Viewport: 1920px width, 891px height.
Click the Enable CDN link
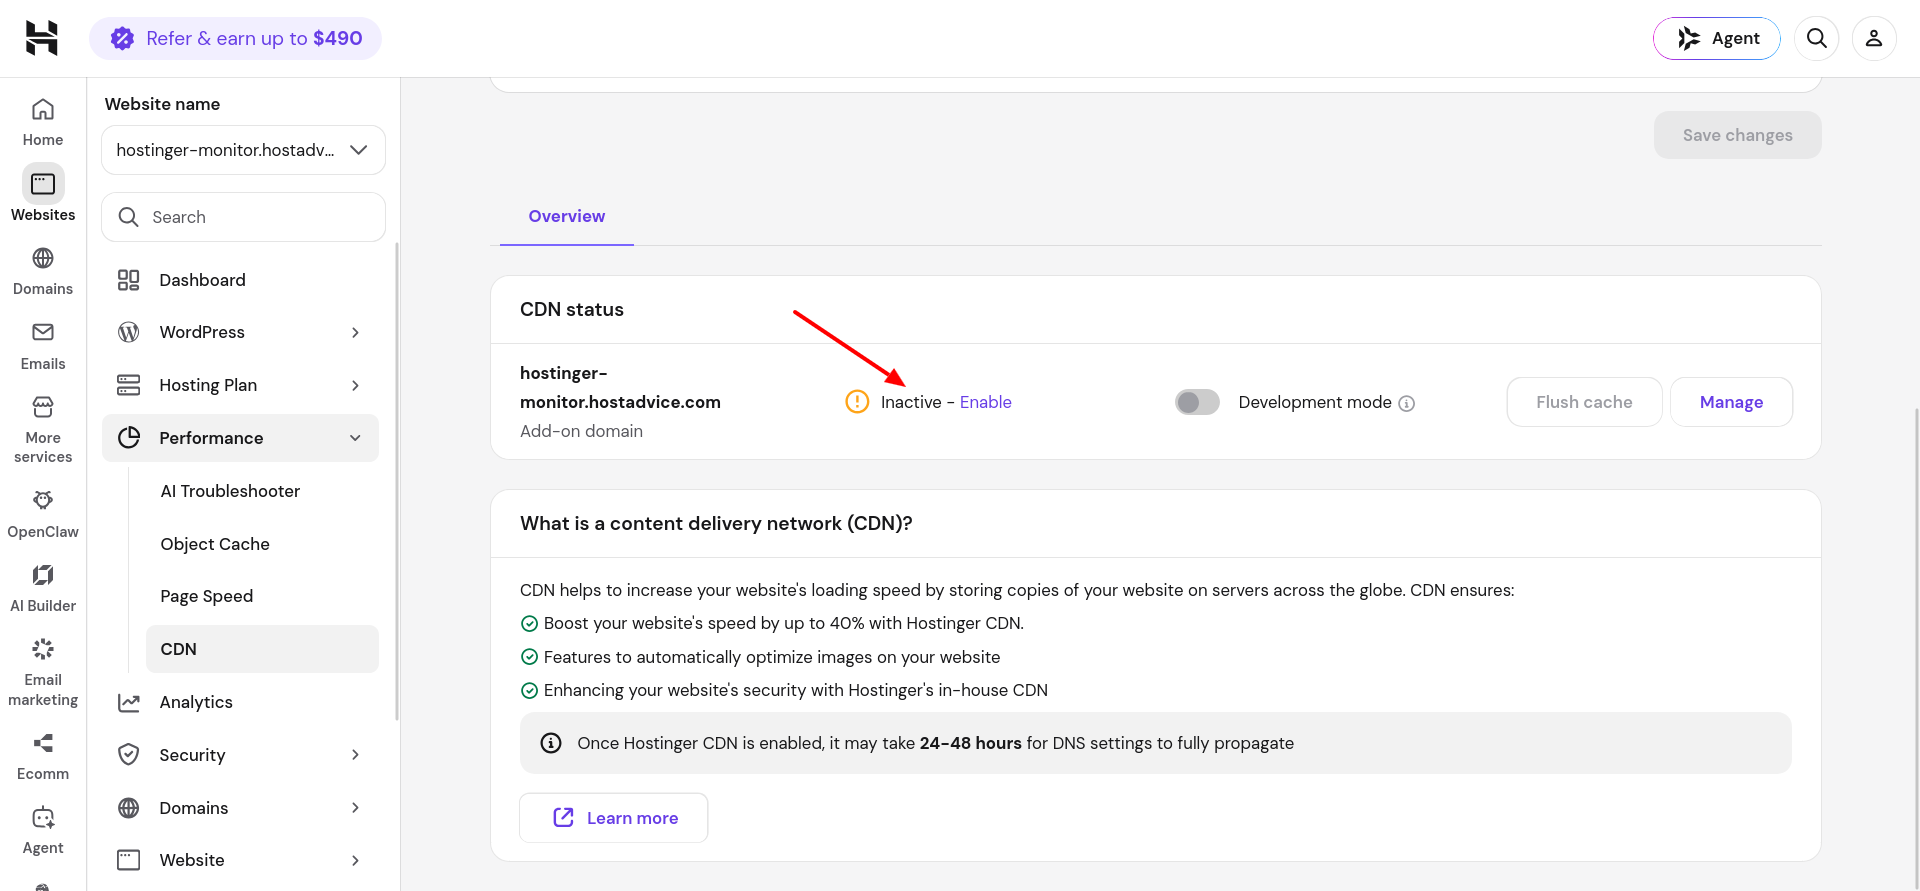[x=986, y=402]
